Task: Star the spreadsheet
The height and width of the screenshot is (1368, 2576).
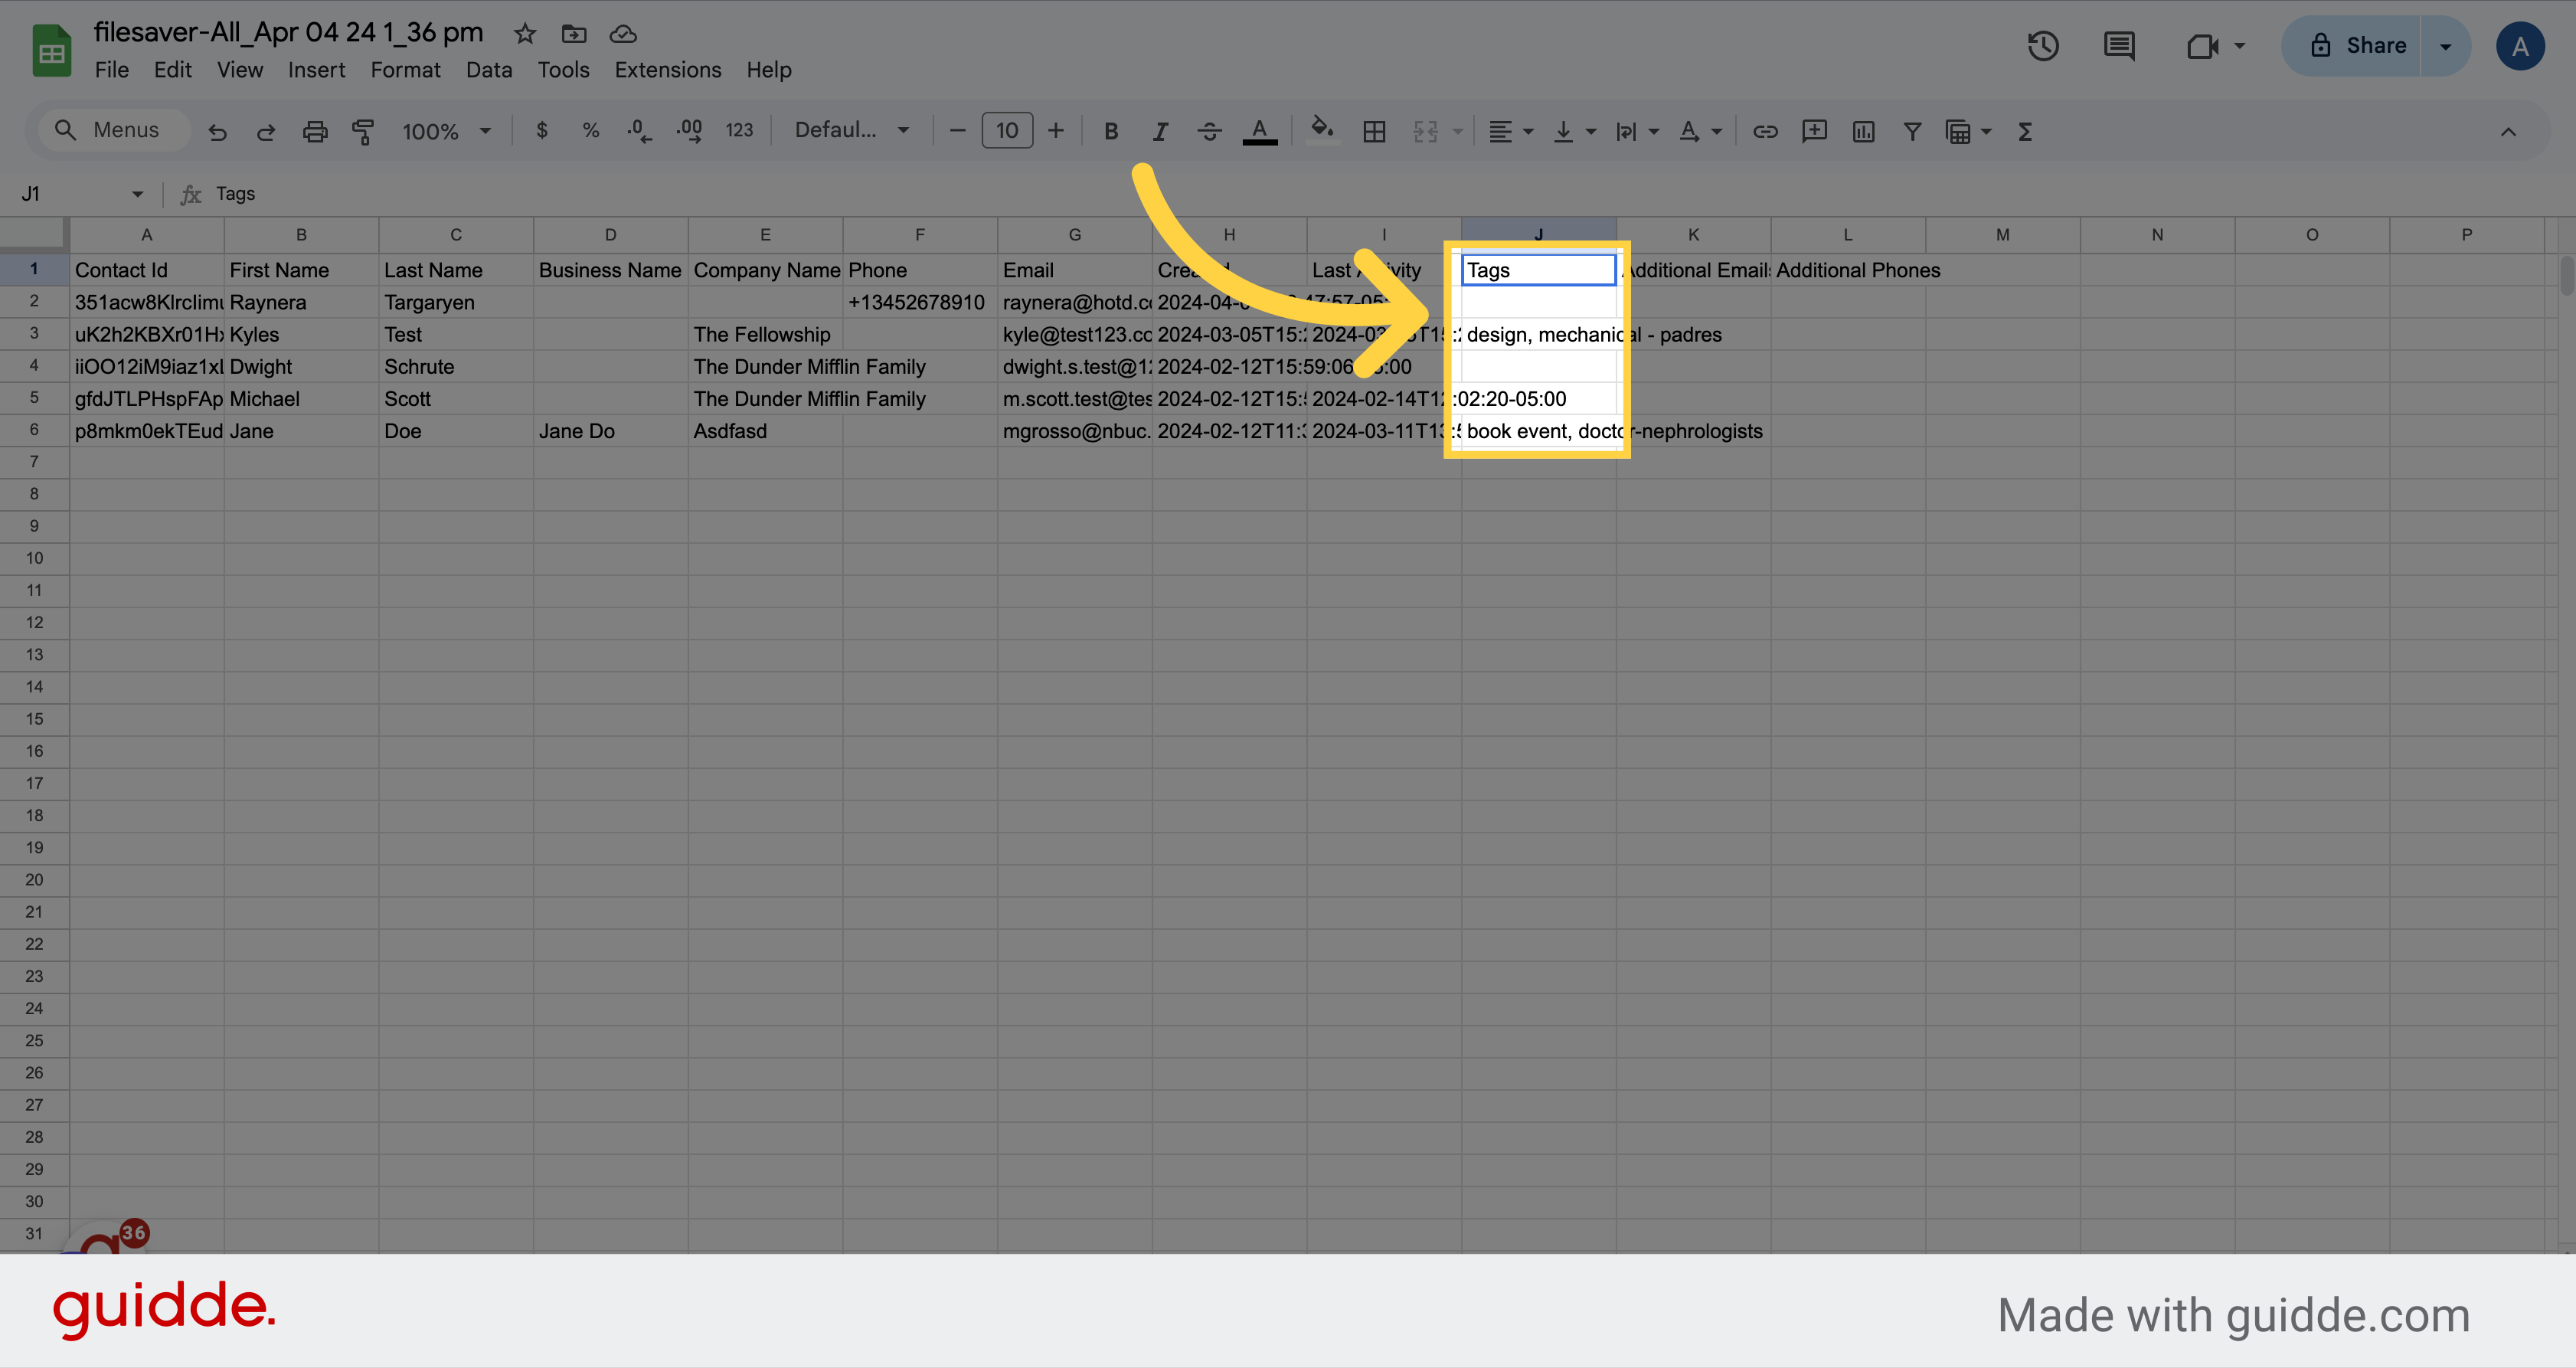Action: coord(525,34)
